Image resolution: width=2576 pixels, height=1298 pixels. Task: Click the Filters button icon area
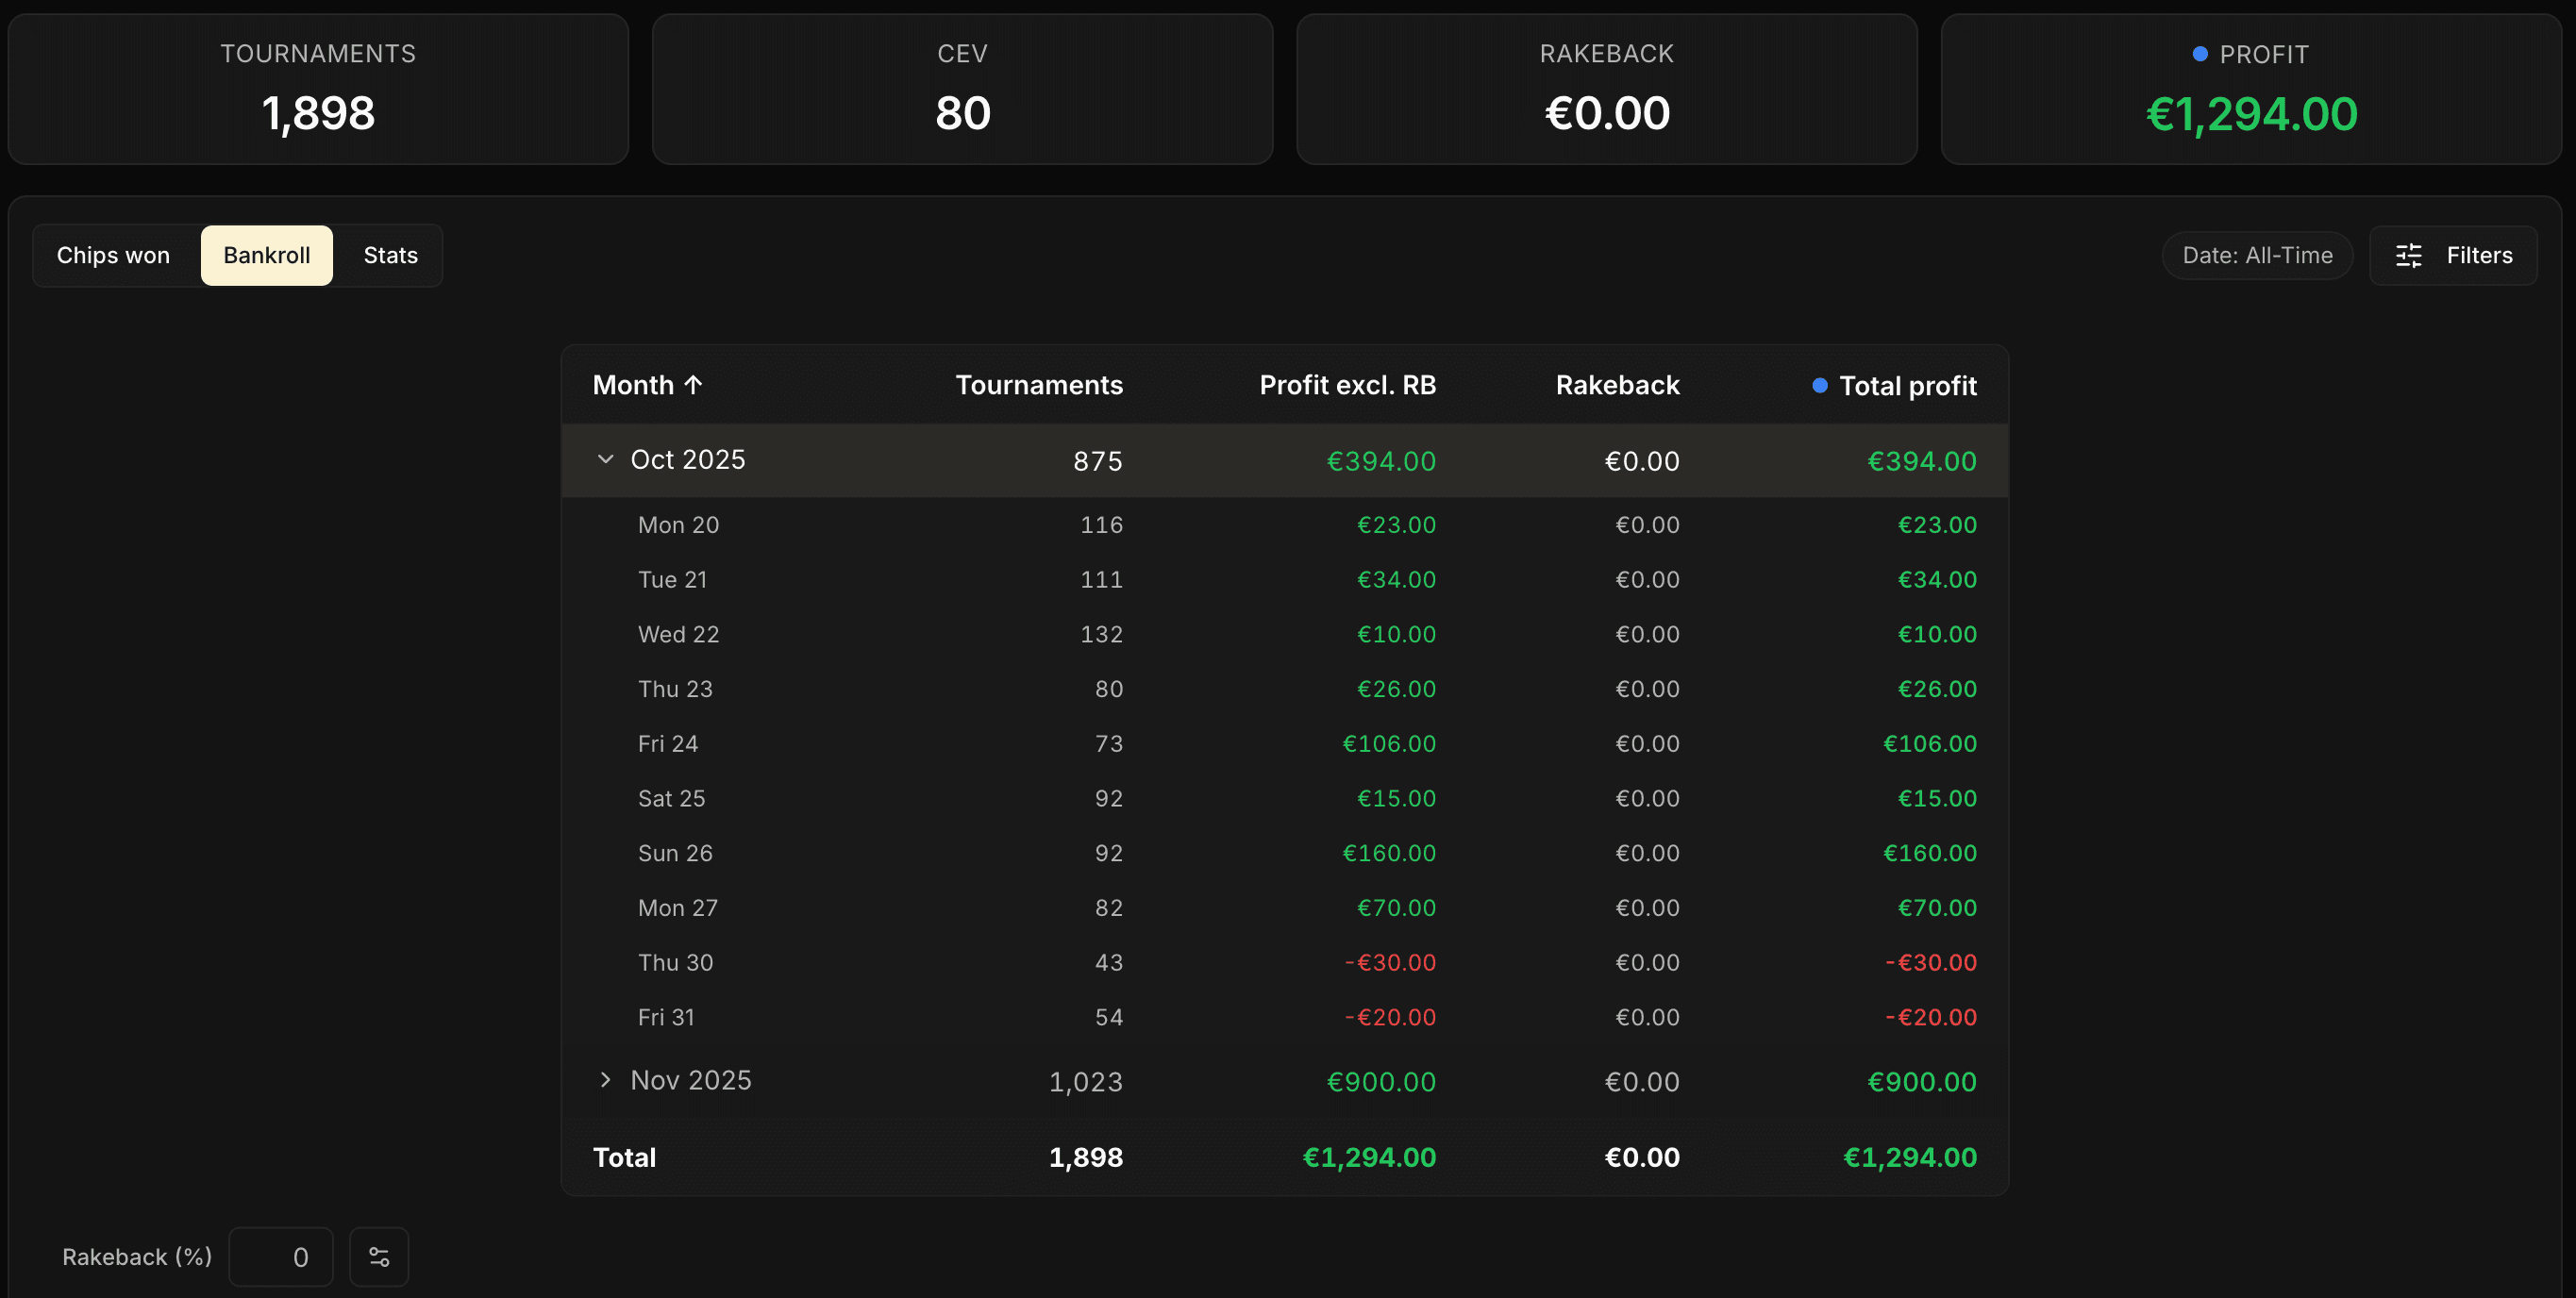pos(2410,255)
